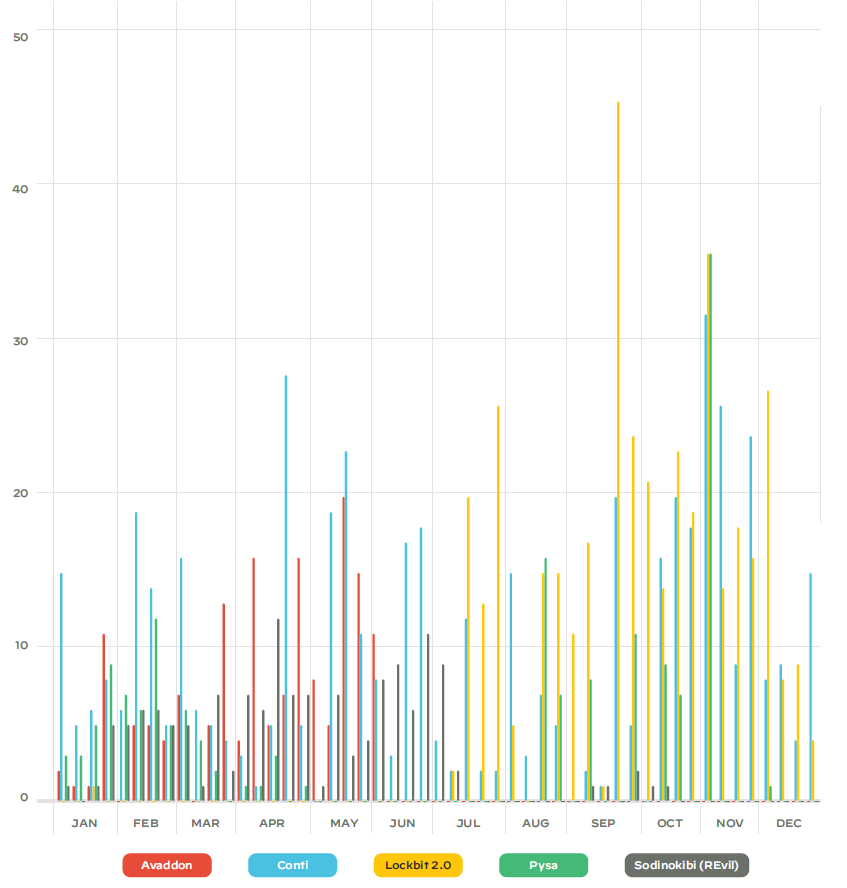Toggle the Avaddon legend series
The width and height of the screenshot is (847, 888).
[167, 865]
